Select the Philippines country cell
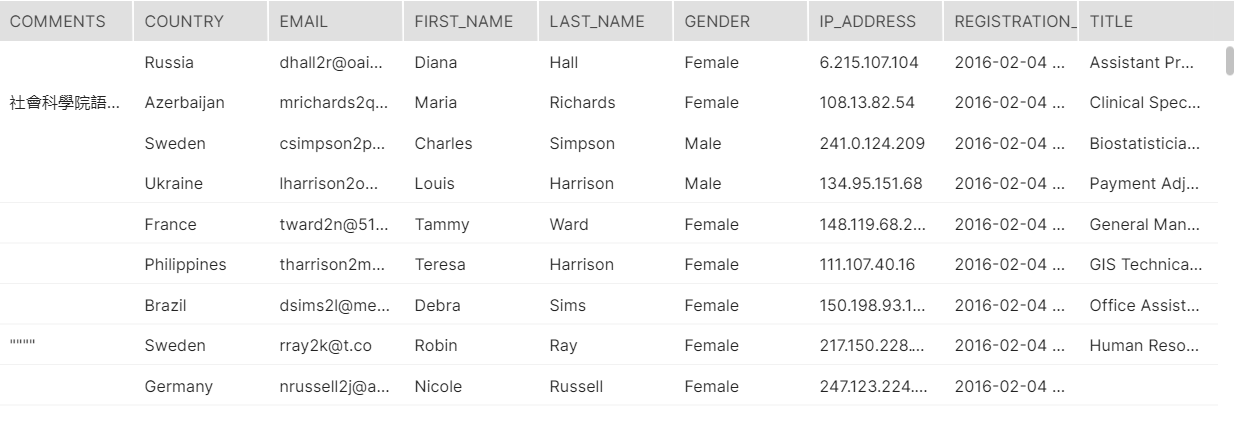1234x424 pixels. coord(185,265)
